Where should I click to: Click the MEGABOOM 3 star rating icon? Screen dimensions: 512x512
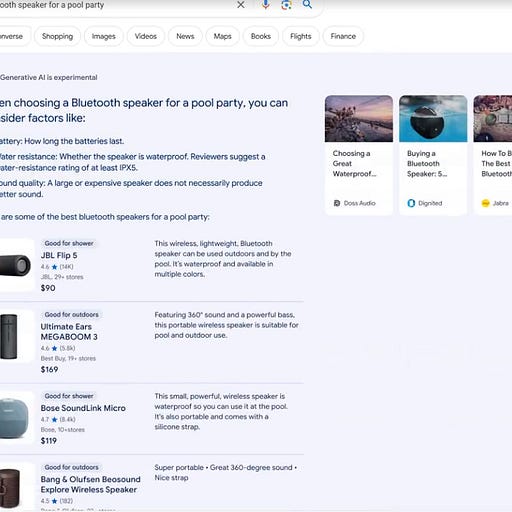click(54, 348)
